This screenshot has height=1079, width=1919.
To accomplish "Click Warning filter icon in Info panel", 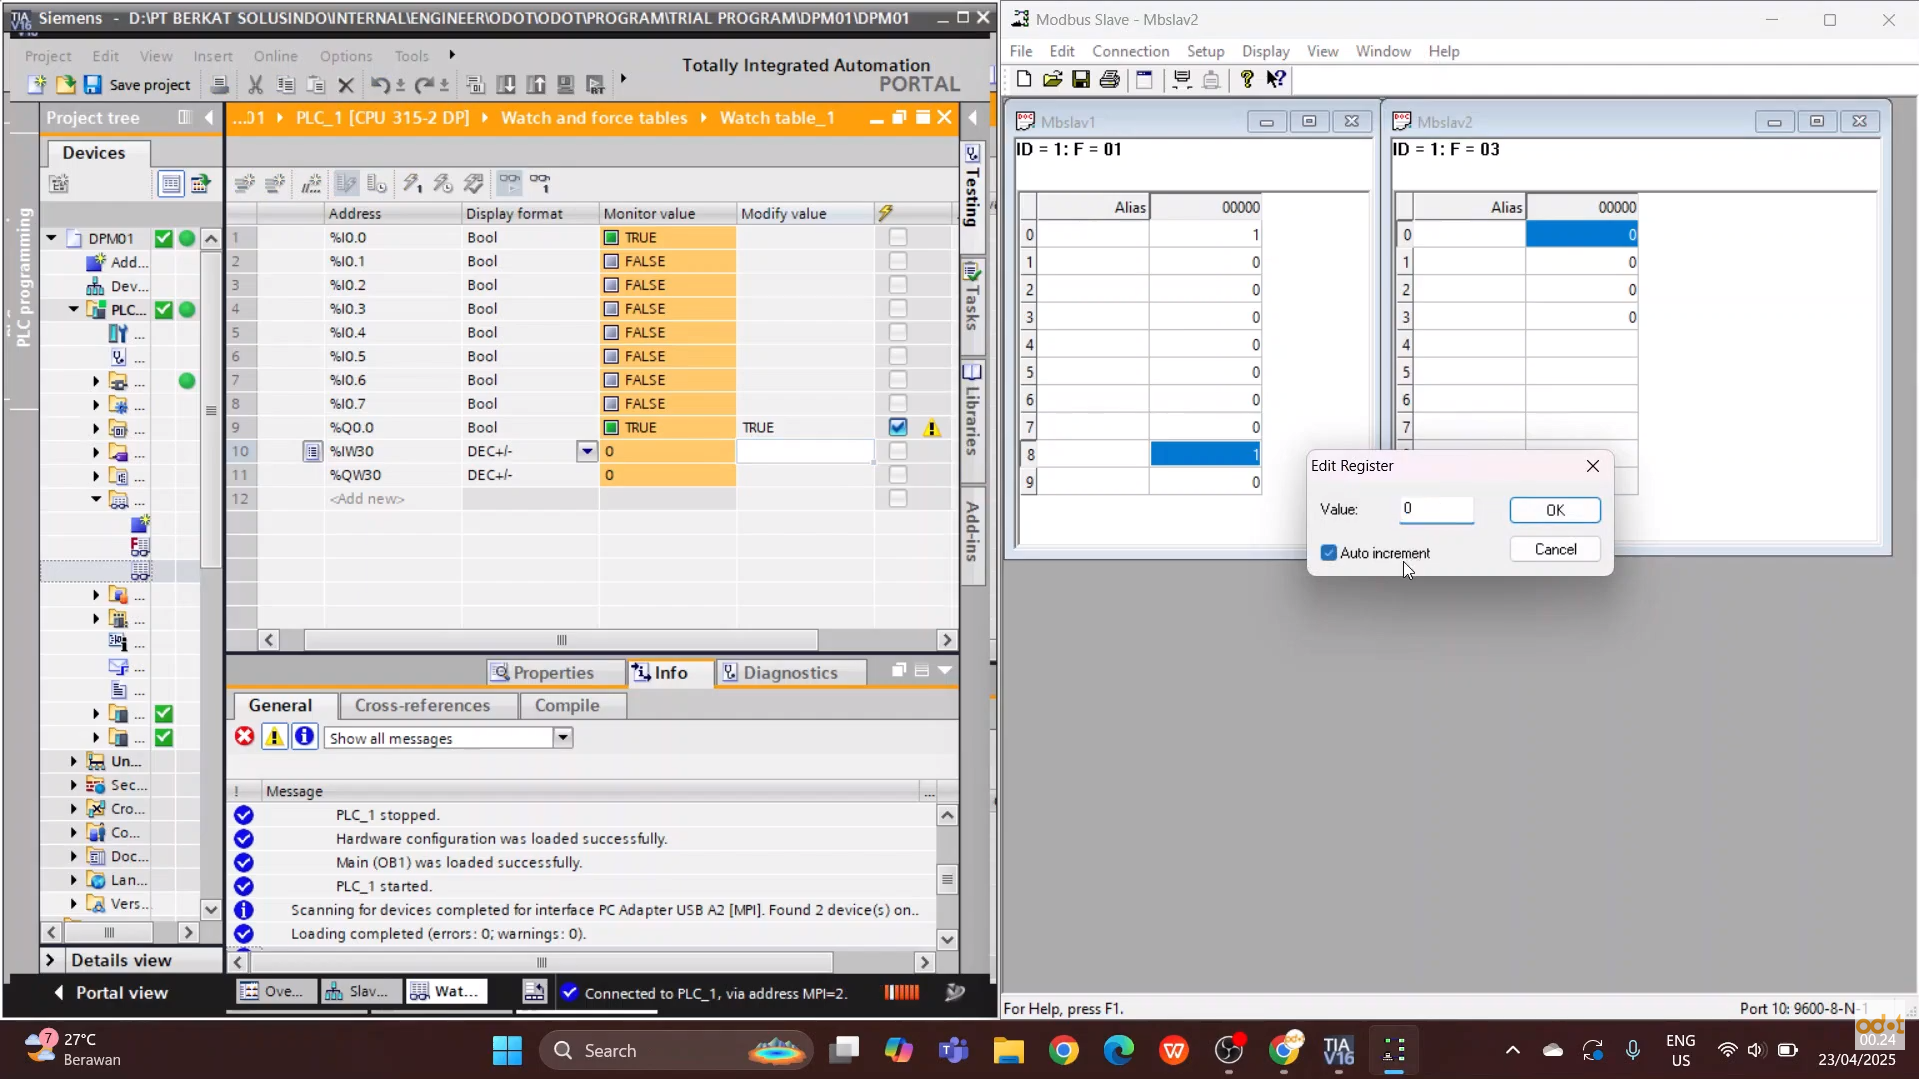I will 274,738.
